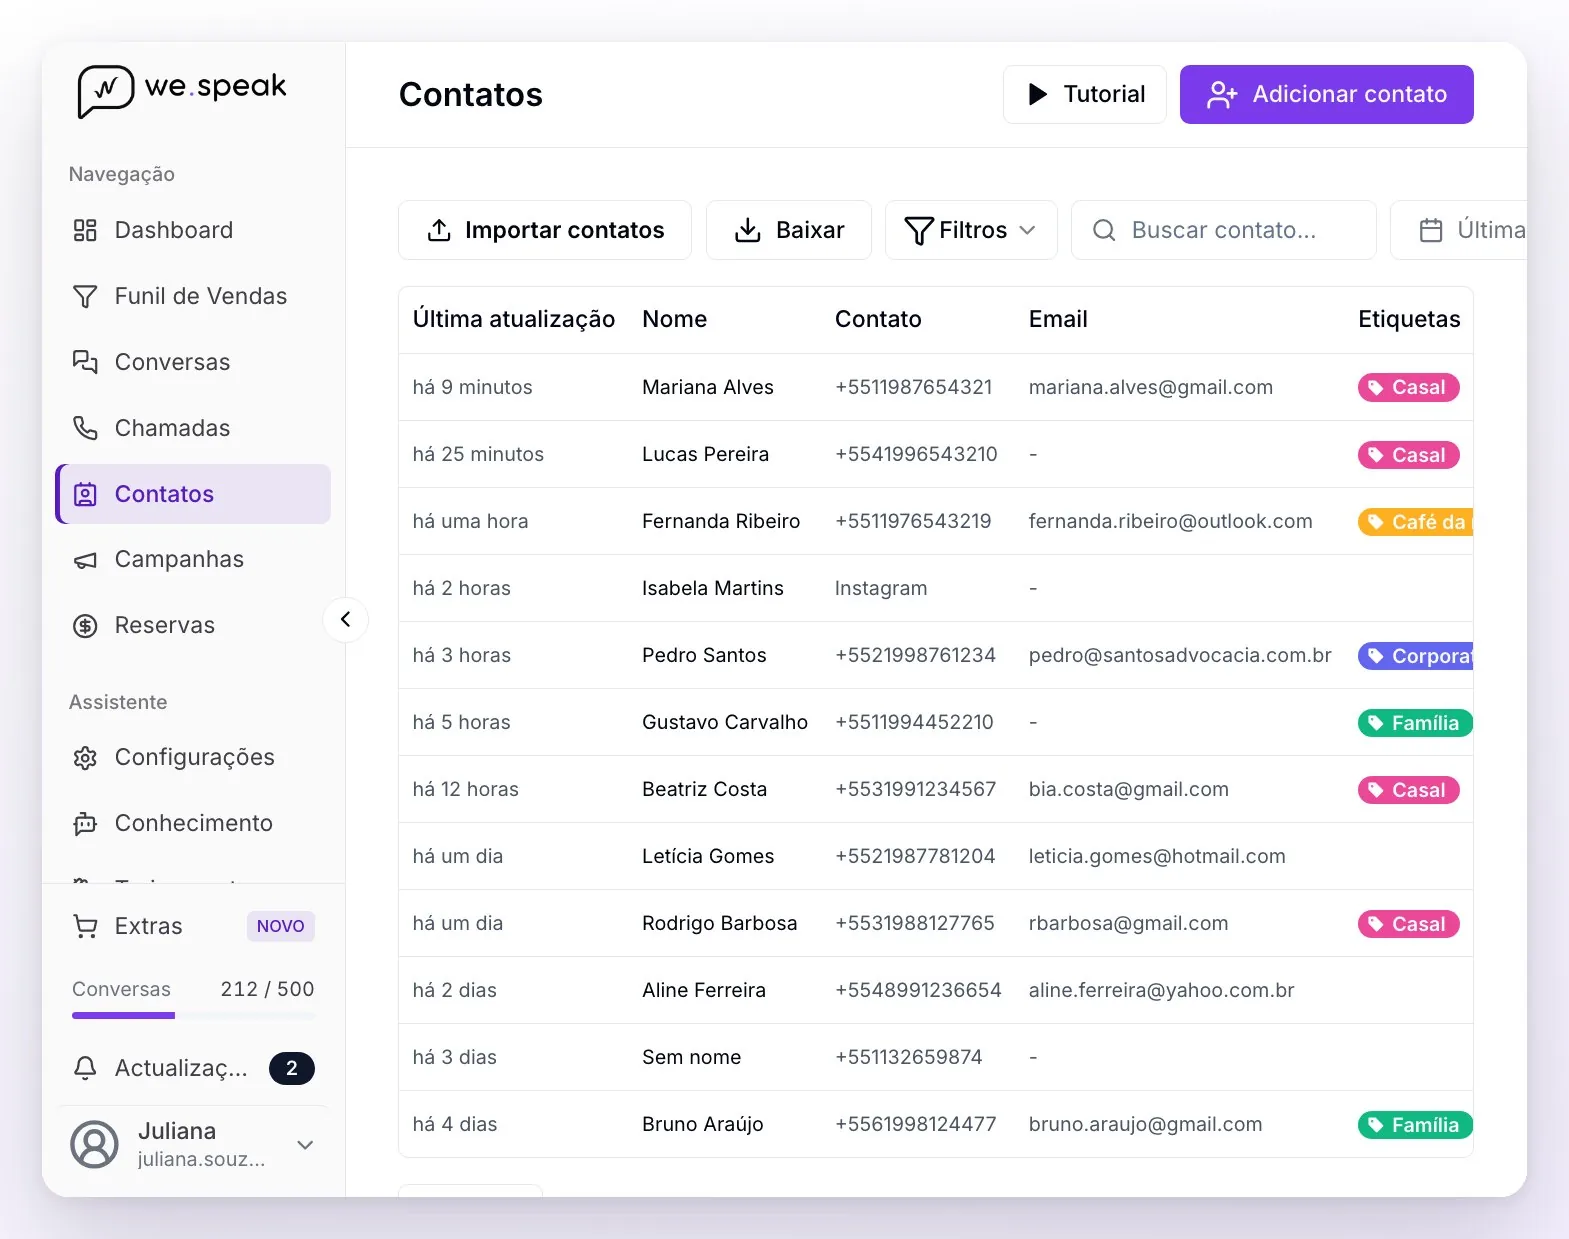Click the notification count badge 2
The image size is (1569, 1239).
292,1068
